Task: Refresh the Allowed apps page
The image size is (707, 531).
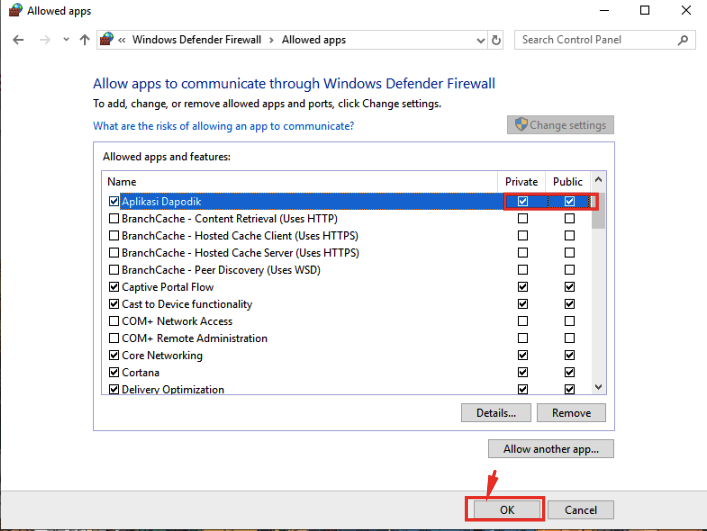Action: pyautogui.click(x=496, y=40)
